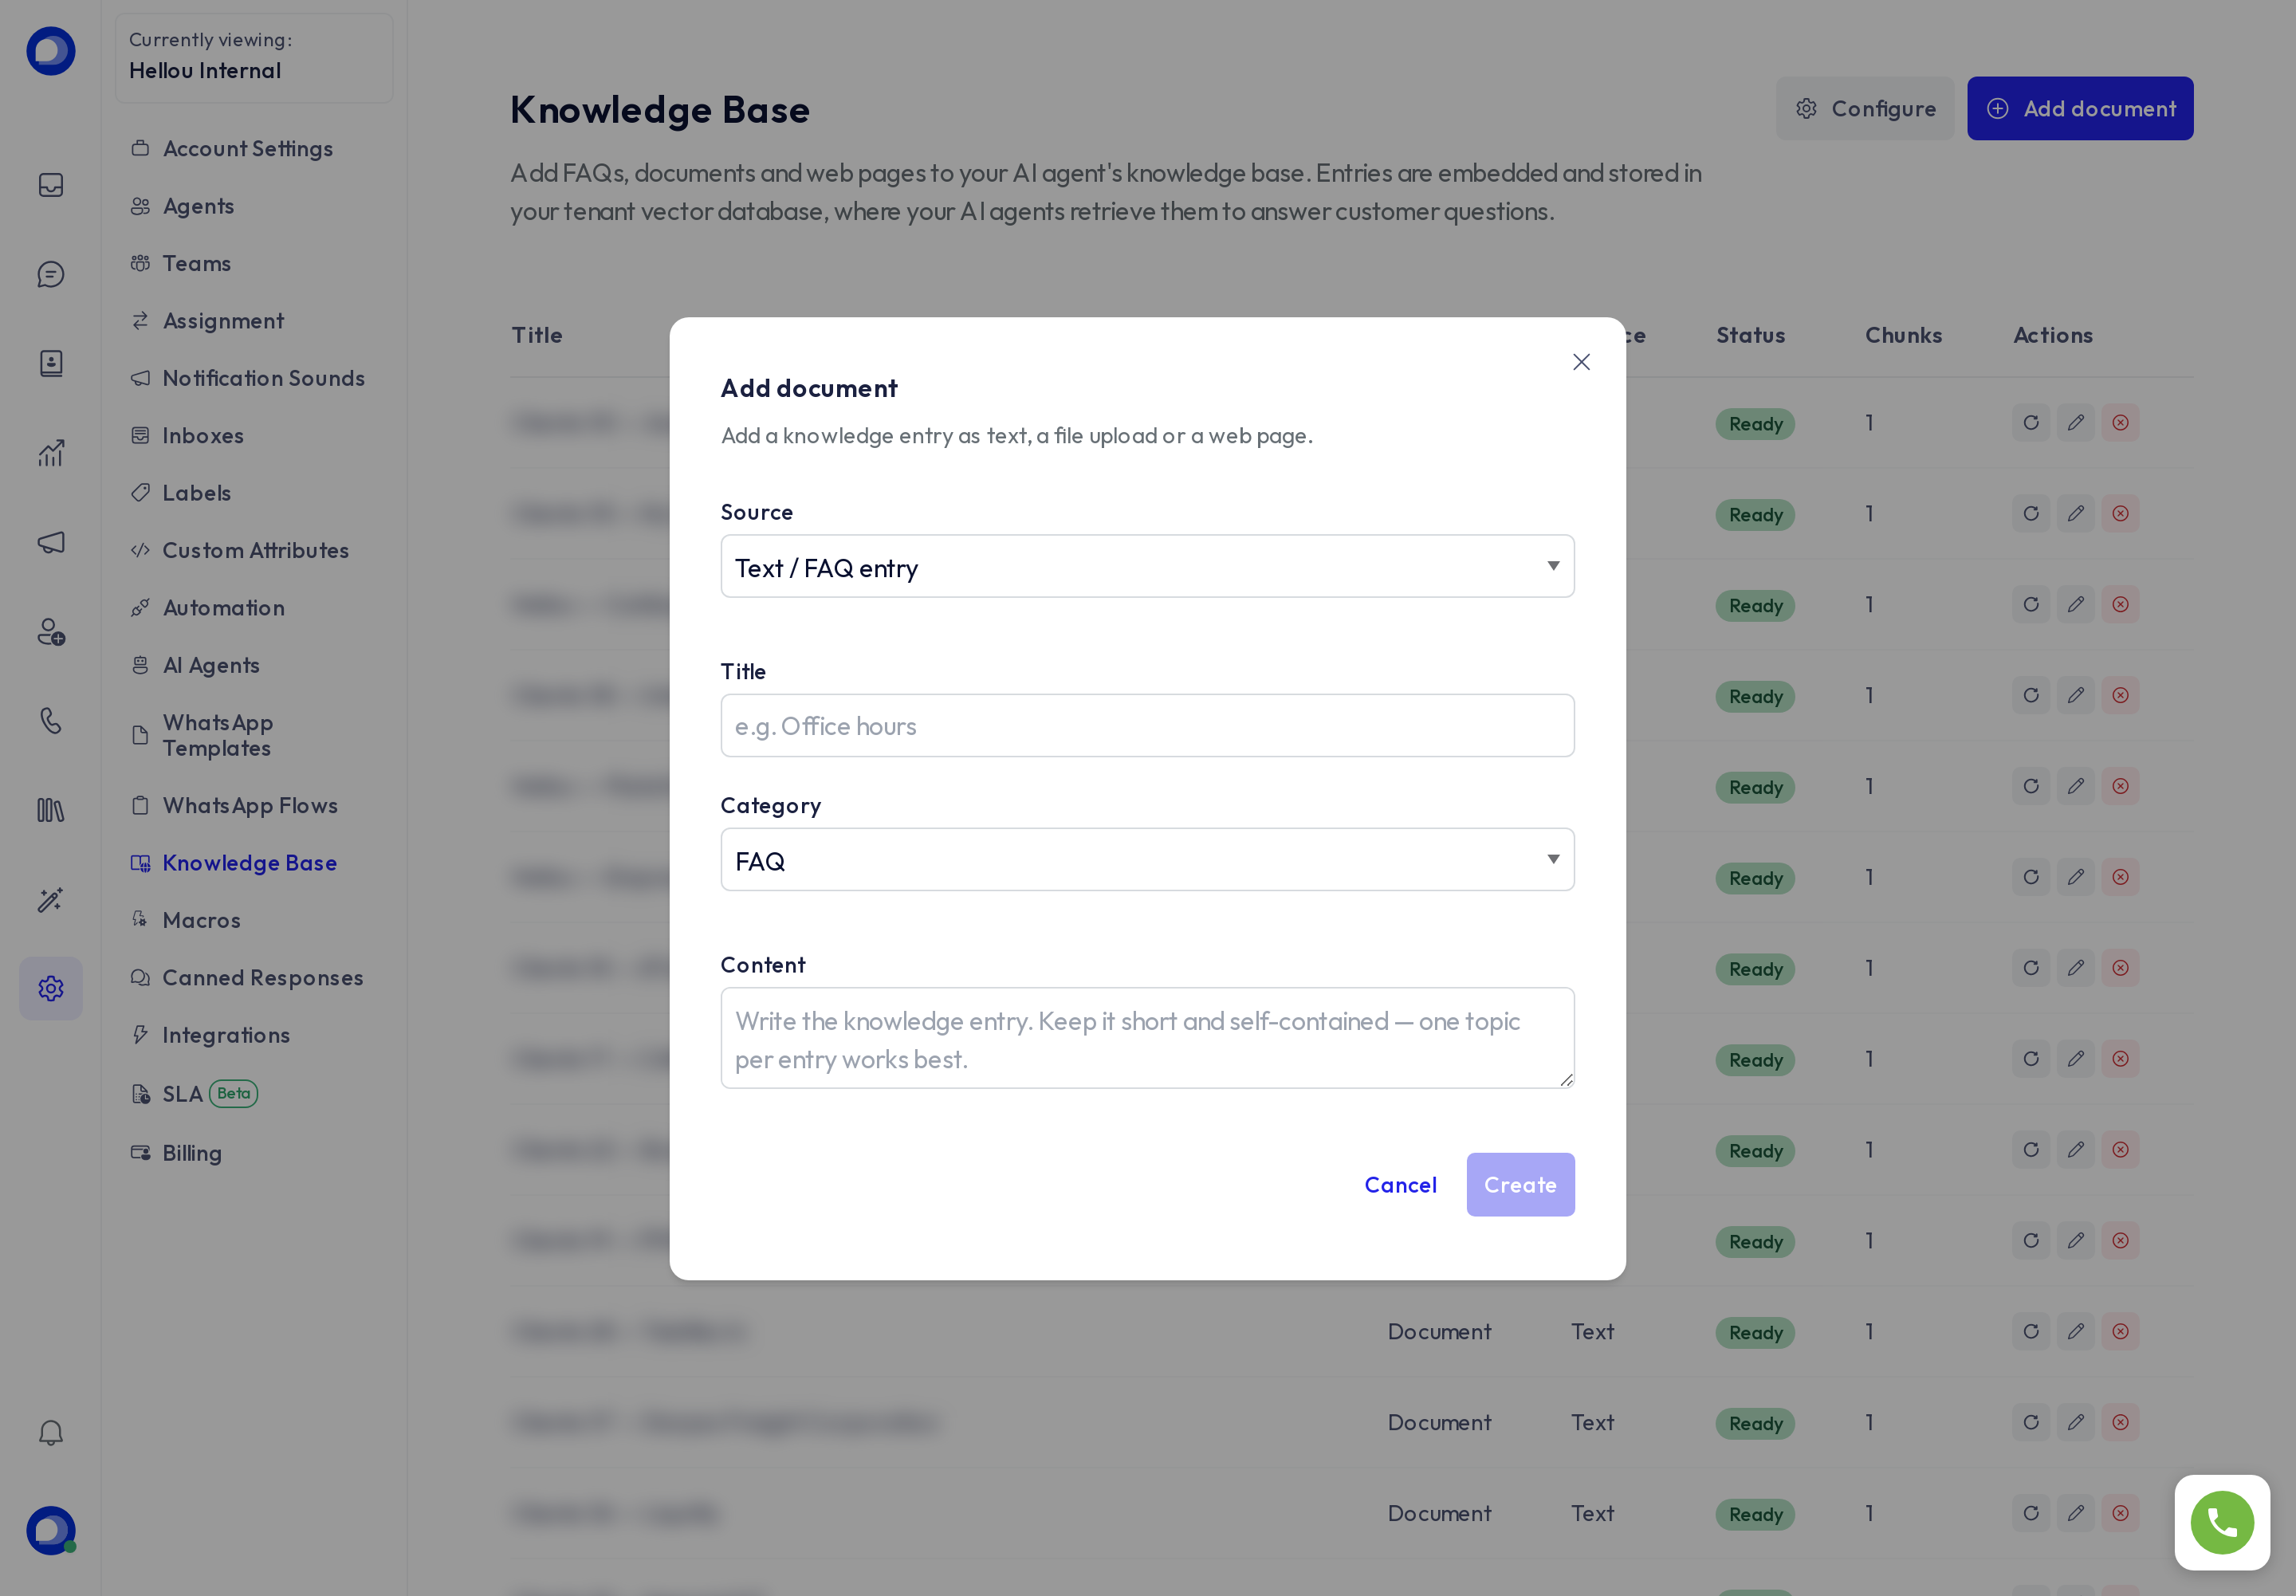Click the green phone call widget
2296x1596 pixels.
(2222, 1522)
